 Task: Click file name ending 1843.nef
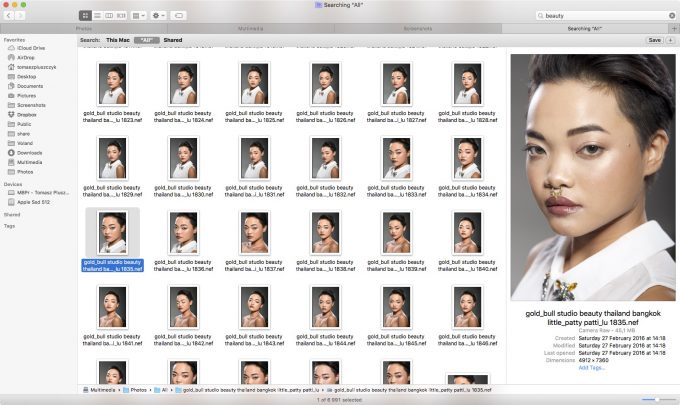(255, 340)
